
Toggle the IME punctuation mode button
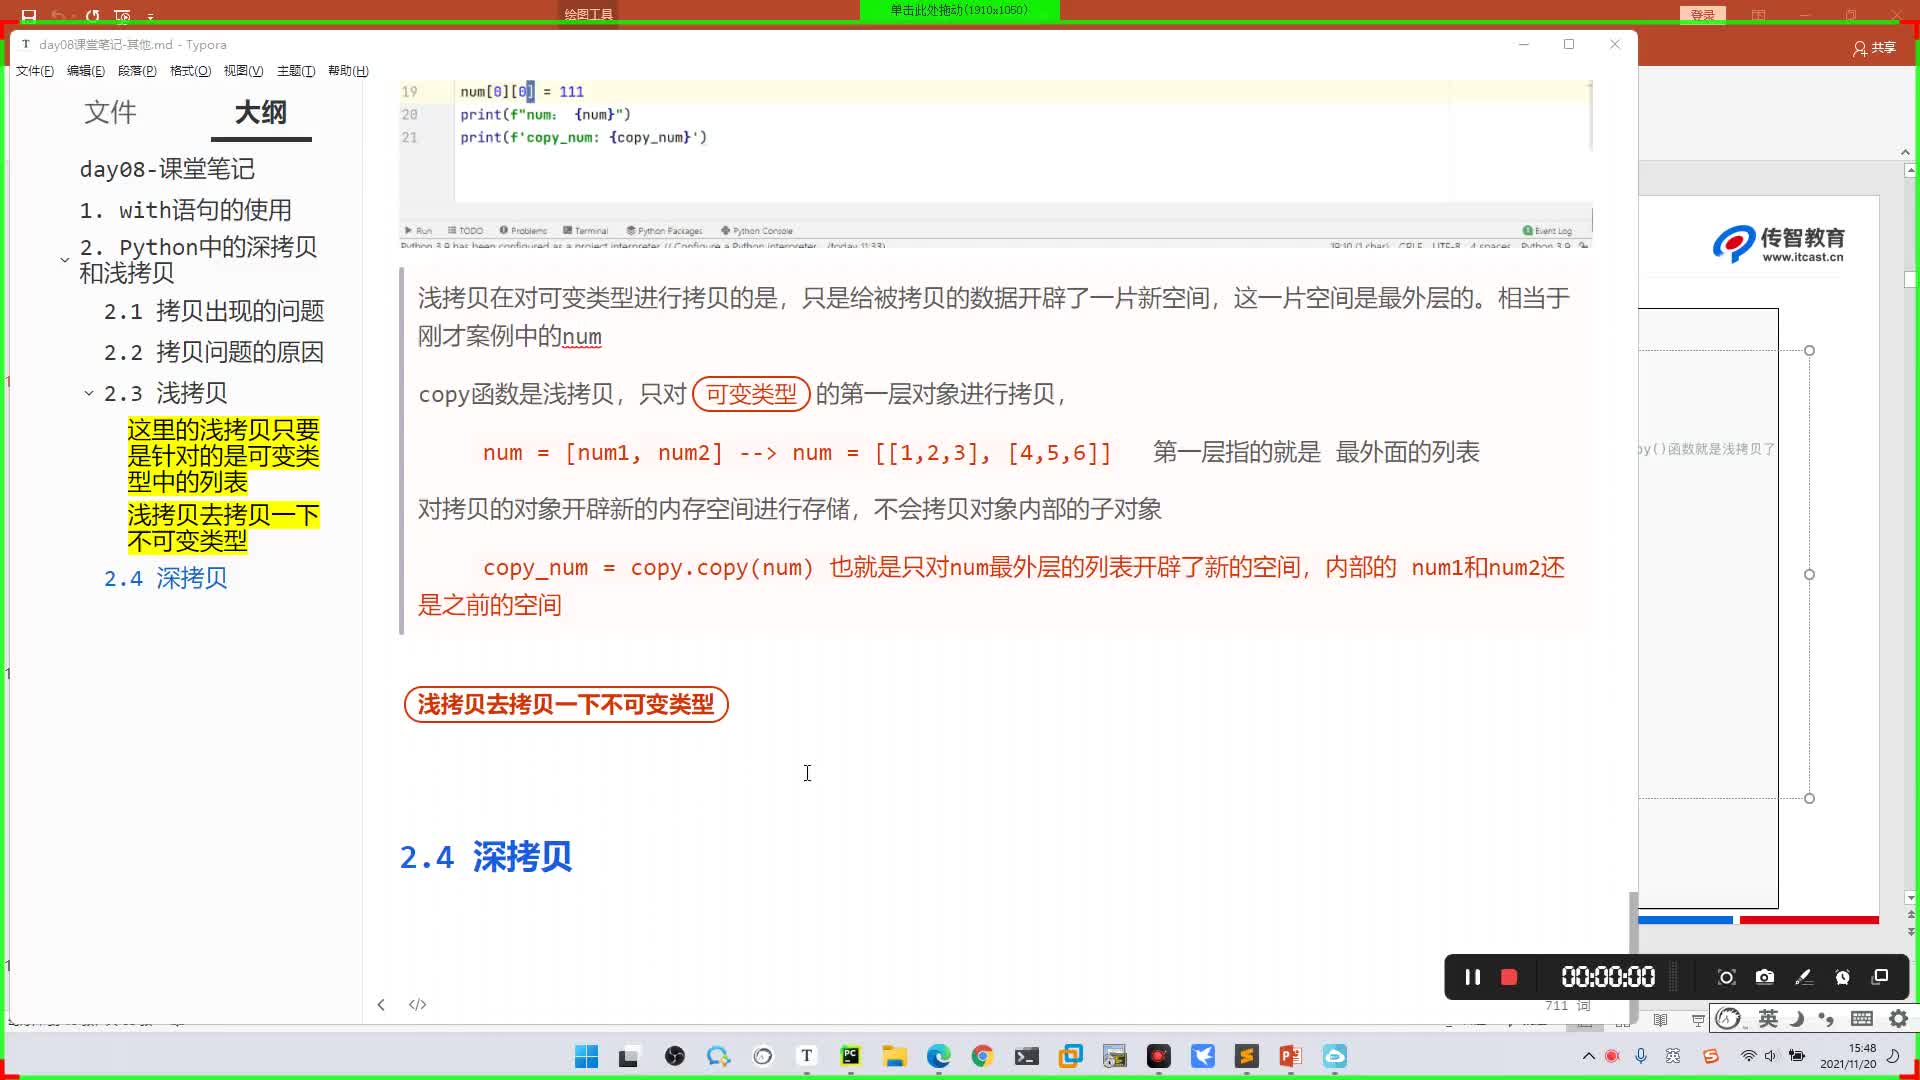(x=1827, y=1019)
